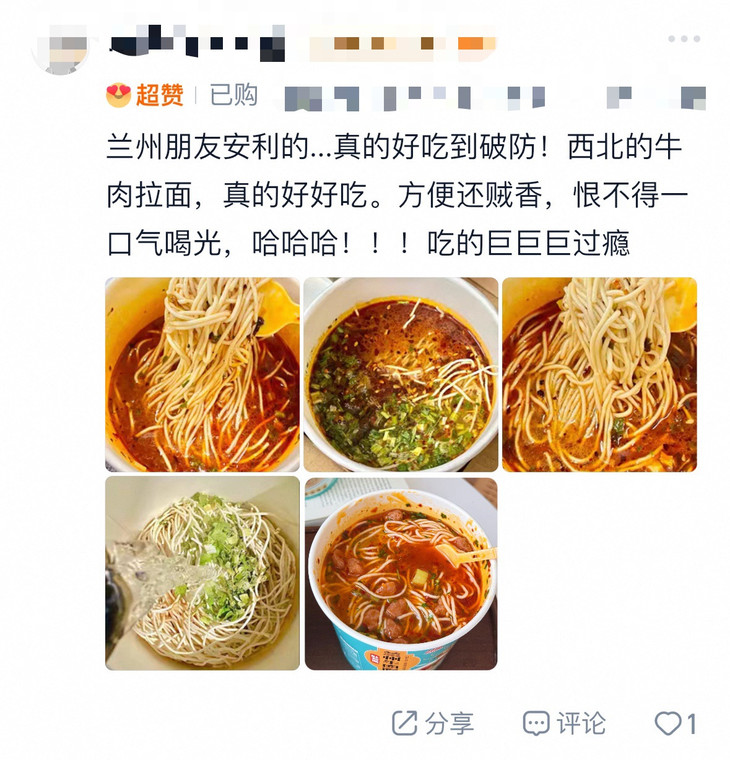Tap the share arrow icon
730x760 pixels.
[x=404, y=723]
